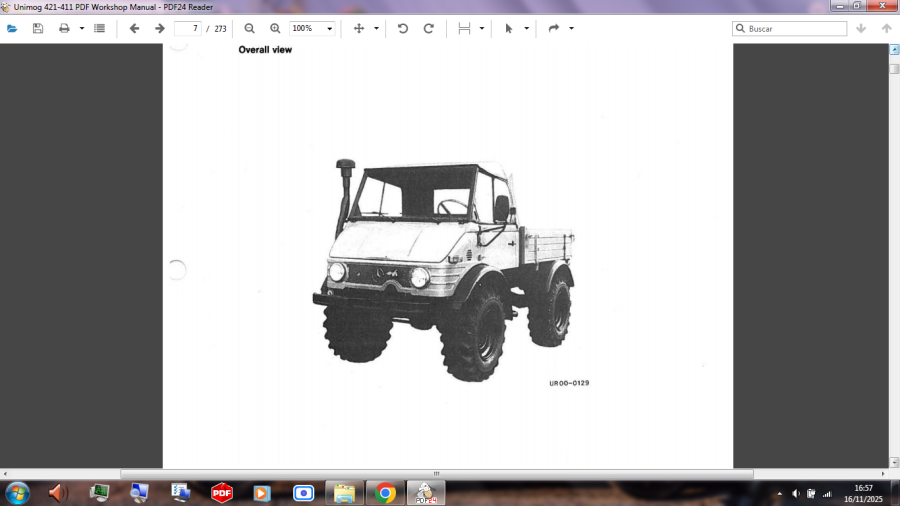Print the document using the printer icon
The height and width of the screenshot is (506, 900).
click(64, 28)
